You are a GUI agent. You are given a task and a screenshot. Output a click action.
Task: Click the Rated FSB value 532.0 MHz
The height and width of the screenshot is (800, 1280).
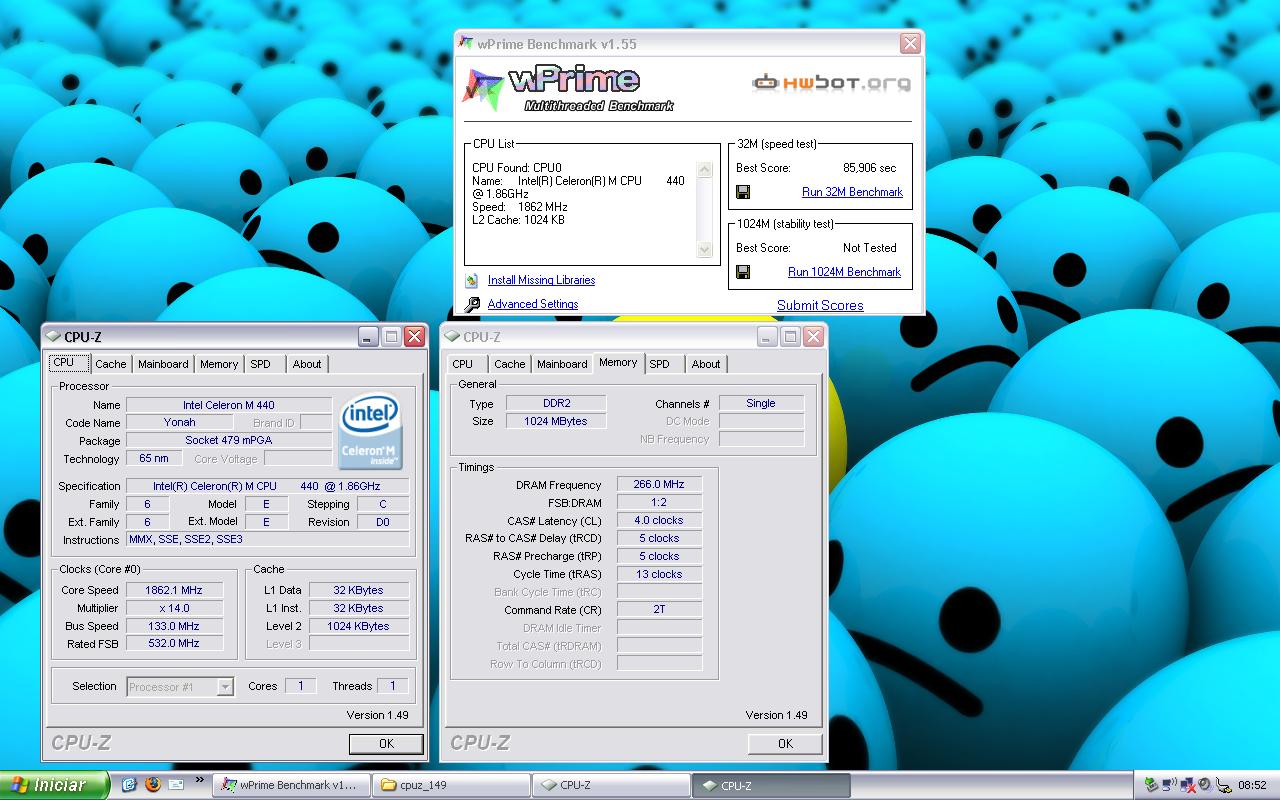coord(174,644)
